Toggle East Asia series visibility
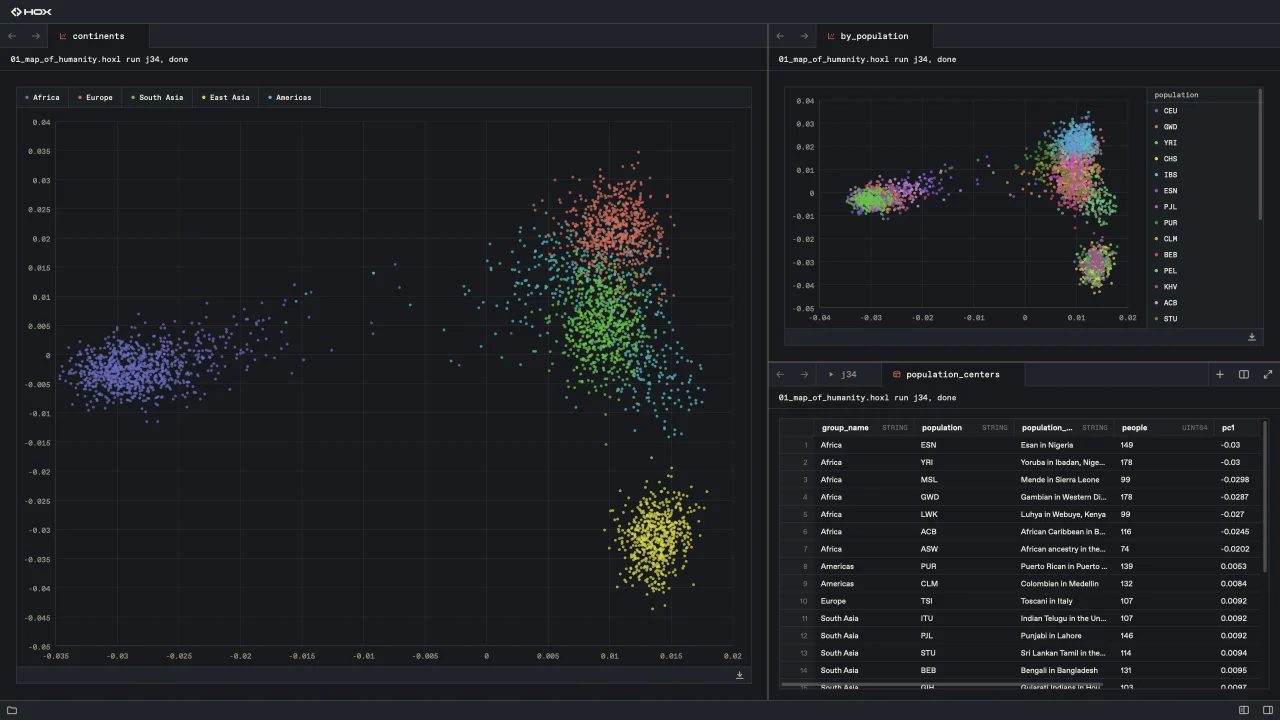The height and width of the screenshot is (720, 1280). tap(225, 98)
